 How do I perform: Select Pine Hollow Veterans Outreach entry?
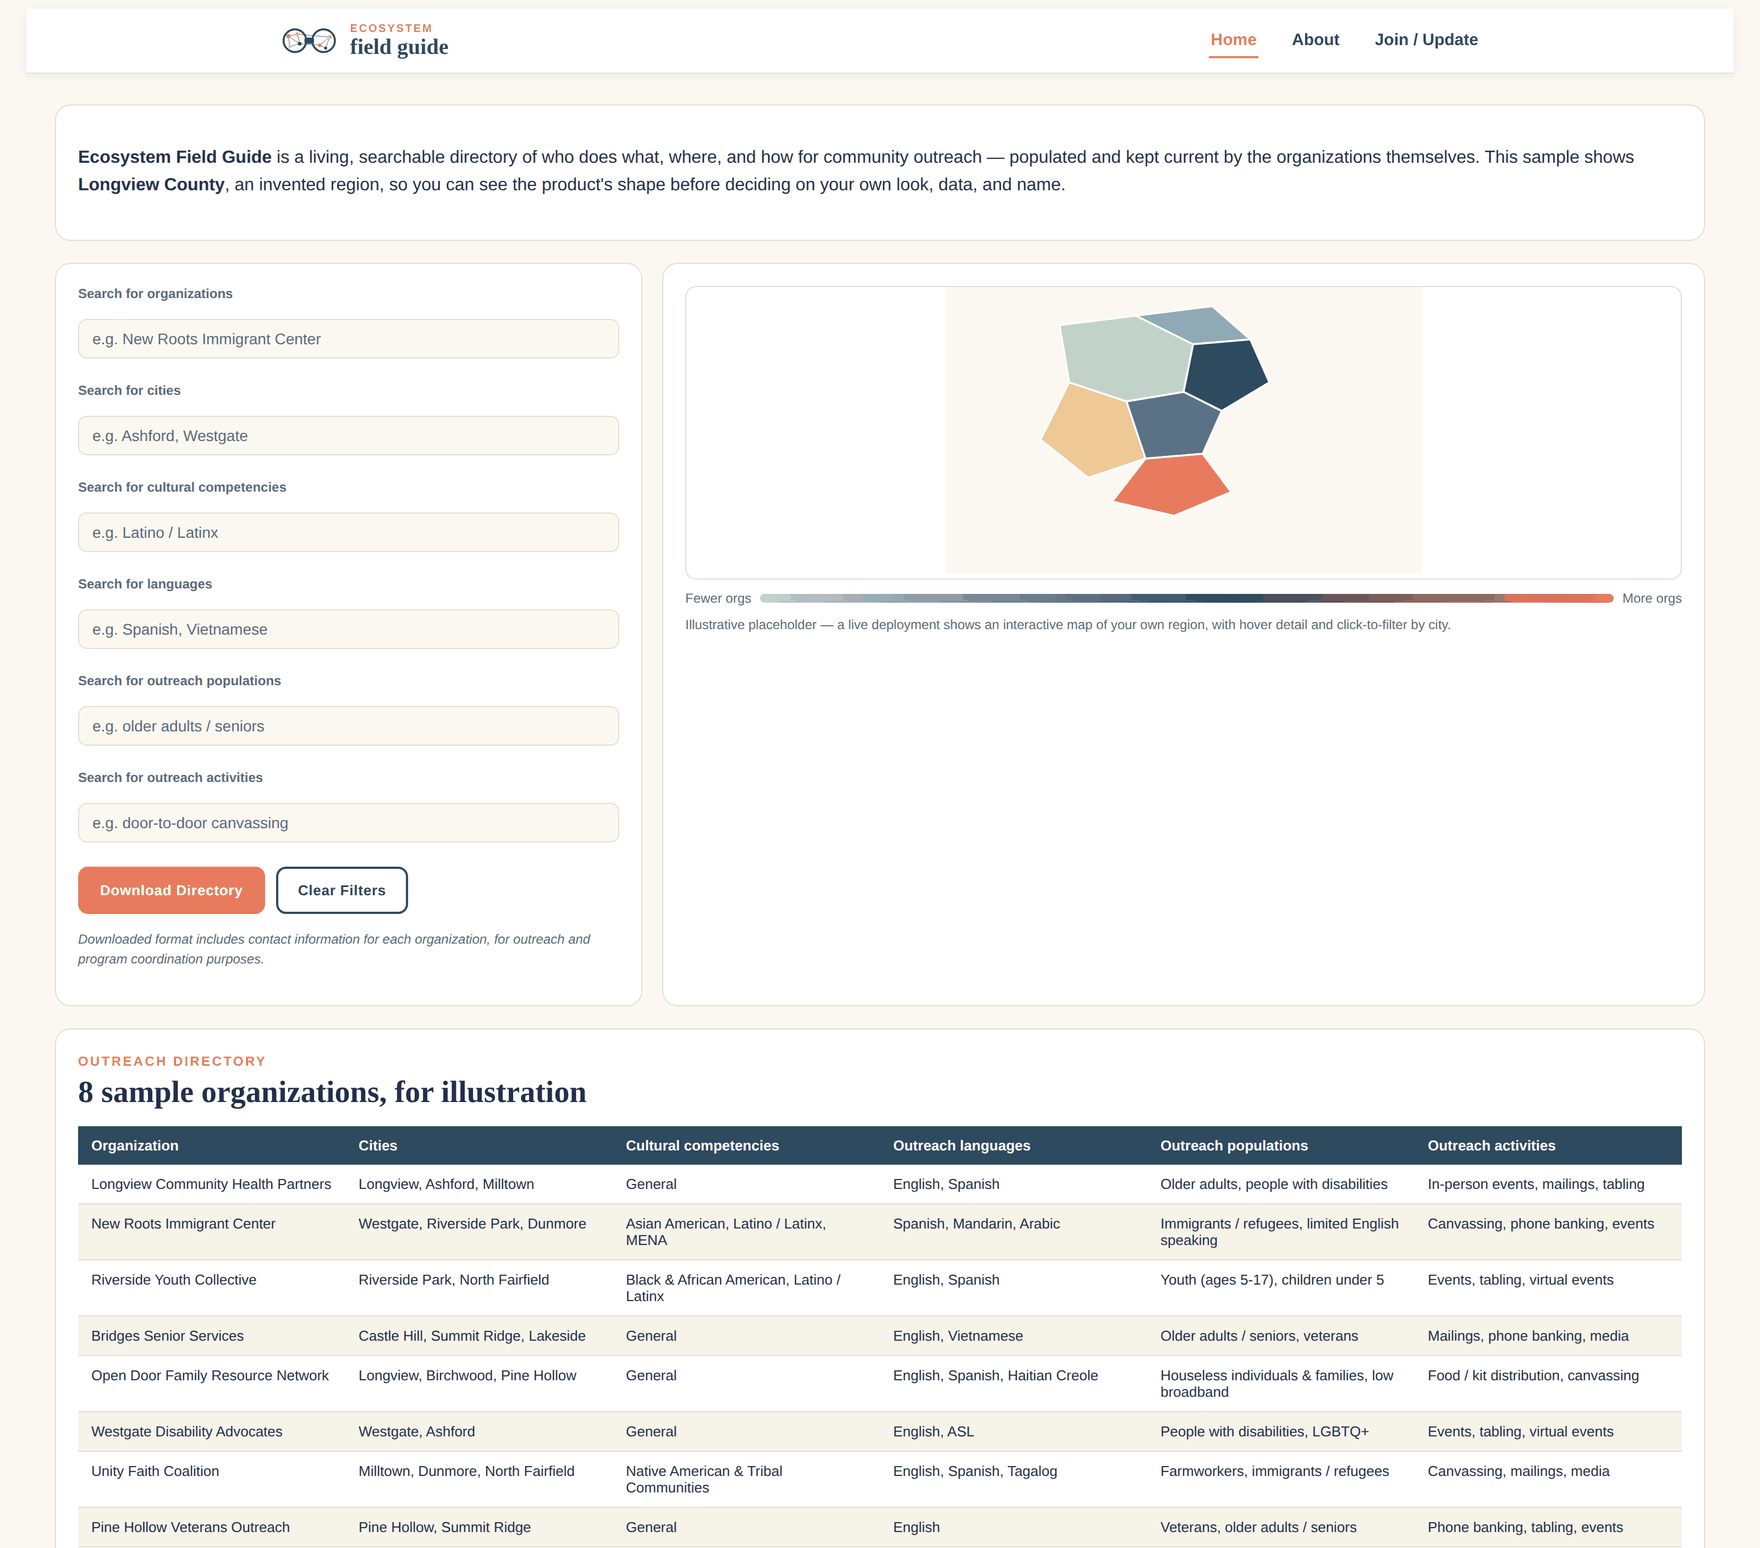click(x=190, y=1528)
